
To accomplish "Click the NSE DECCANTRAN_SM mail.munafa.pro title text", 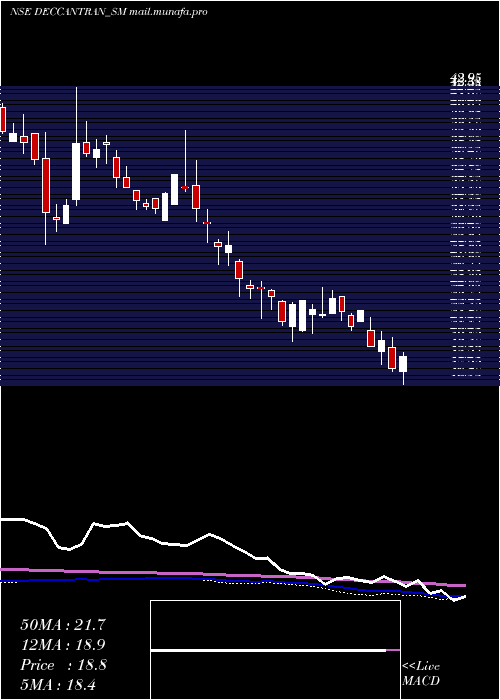I will 108,12.
